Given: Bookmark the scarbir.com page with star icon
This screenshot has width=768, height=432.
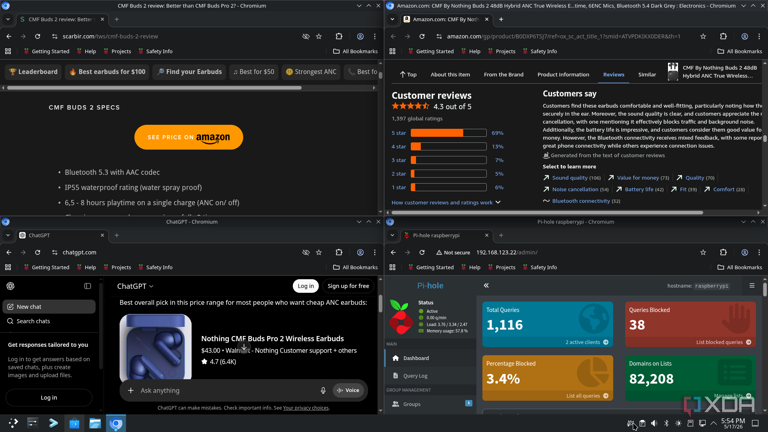Looking at the screenshot, I should (319, 36).
